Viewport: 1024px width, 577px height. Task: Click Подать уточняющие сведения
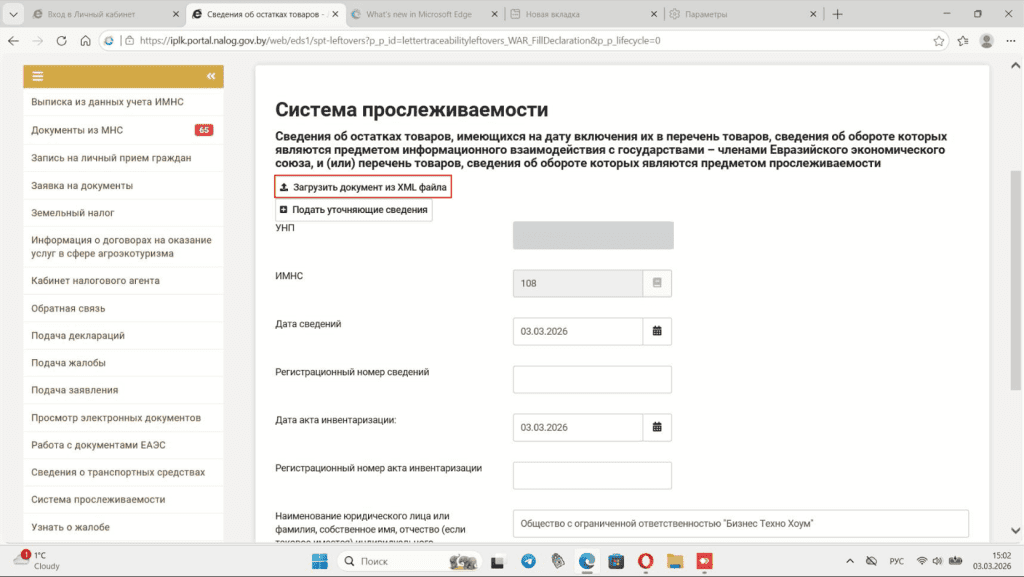click(x=355, y=211)
